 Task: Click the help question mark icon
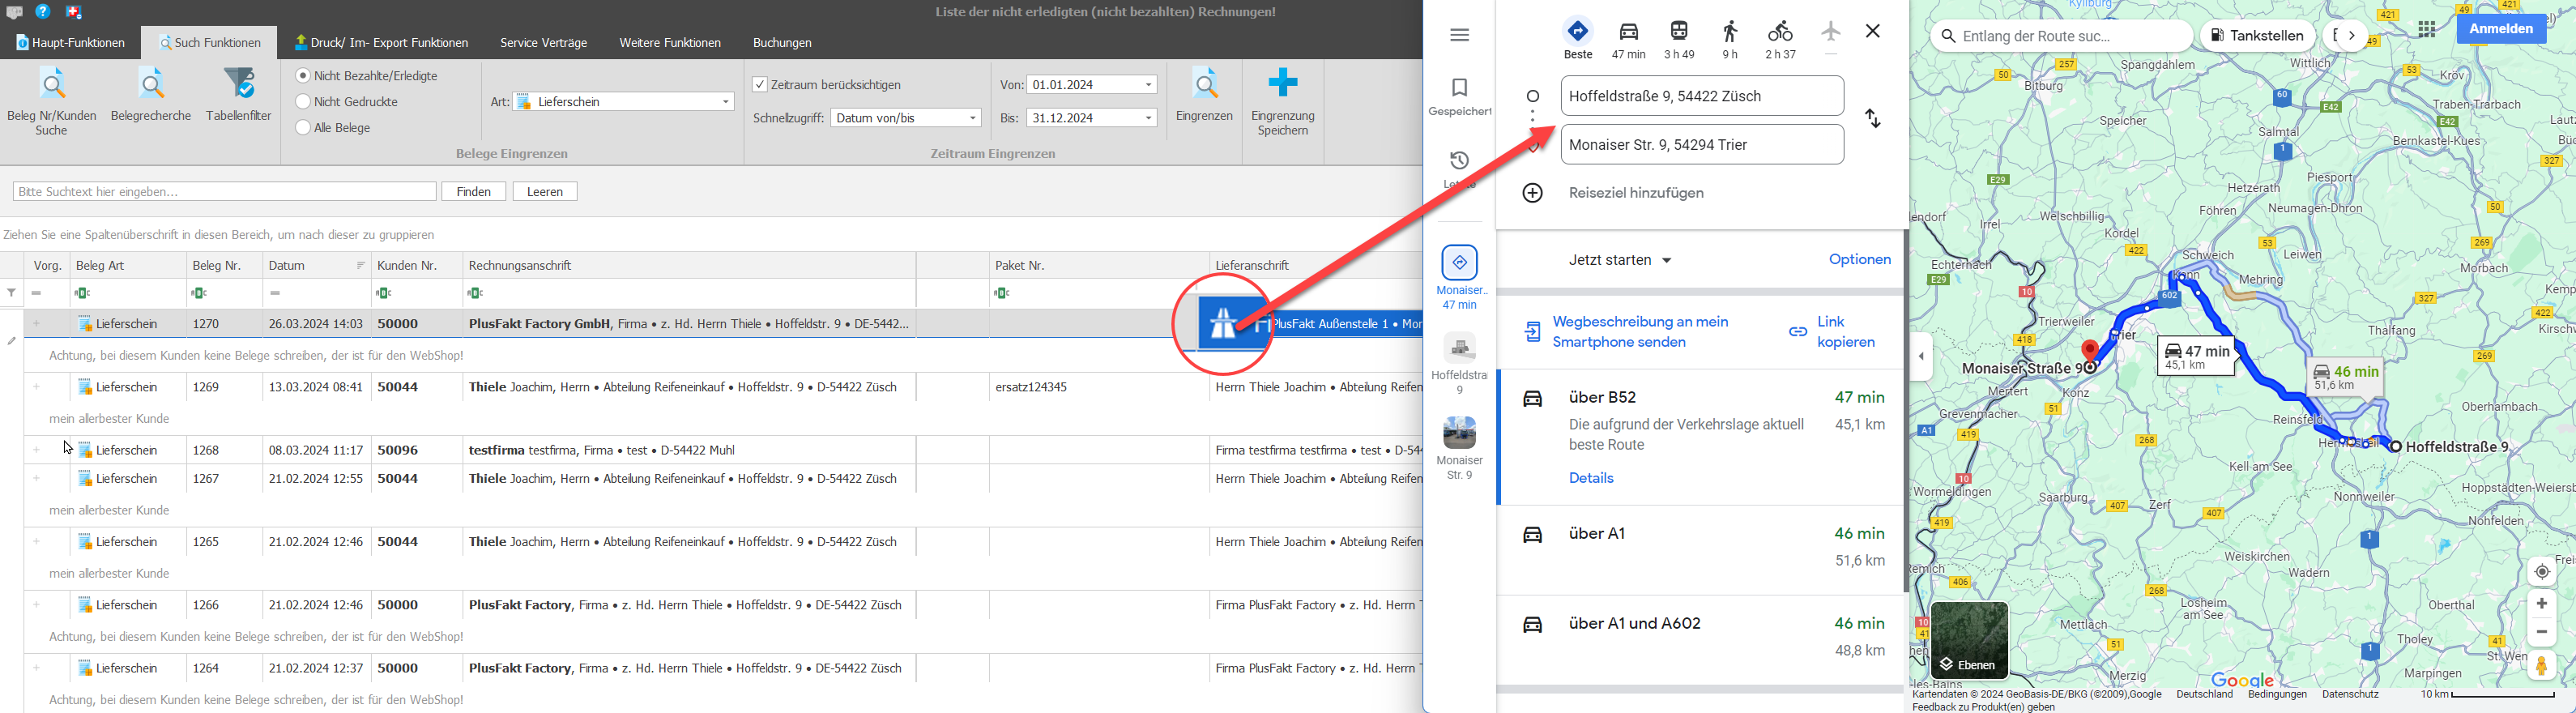click(43, 12)
